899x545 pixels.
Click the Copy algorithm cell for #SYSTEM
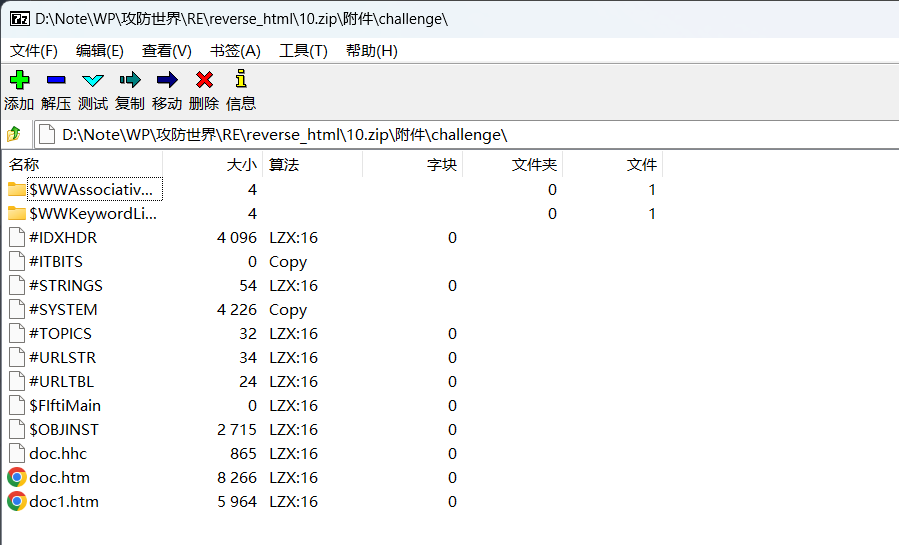point(288,310)
